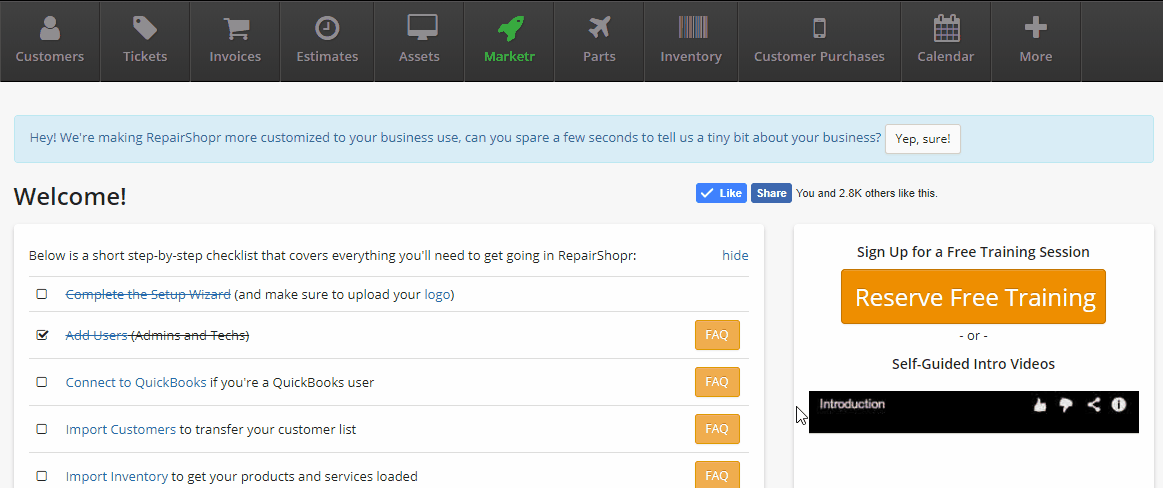Check the Import Inventory checkbox

point(42,476)
